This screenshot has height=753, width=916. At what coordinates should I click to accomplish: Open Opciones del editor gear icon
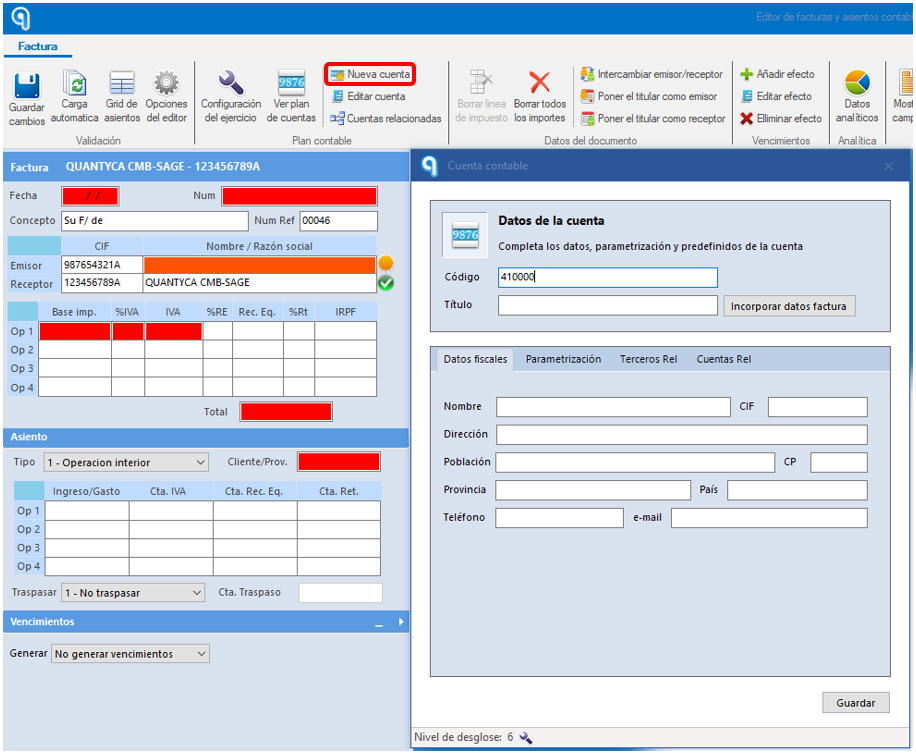point(166,84)
